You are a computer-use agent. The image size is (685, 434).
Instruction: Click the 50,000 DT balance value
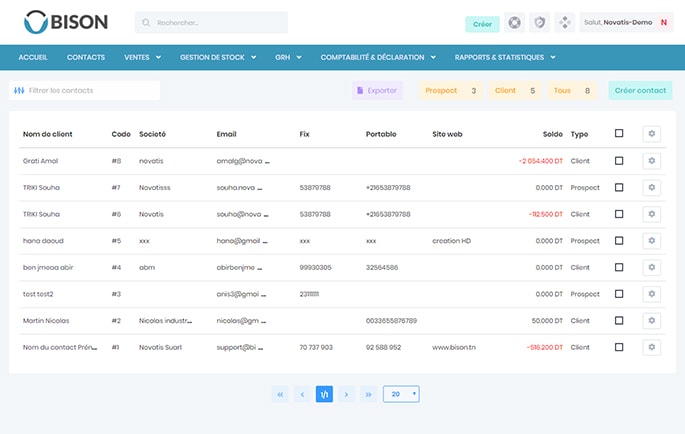(x=547, y=321)
